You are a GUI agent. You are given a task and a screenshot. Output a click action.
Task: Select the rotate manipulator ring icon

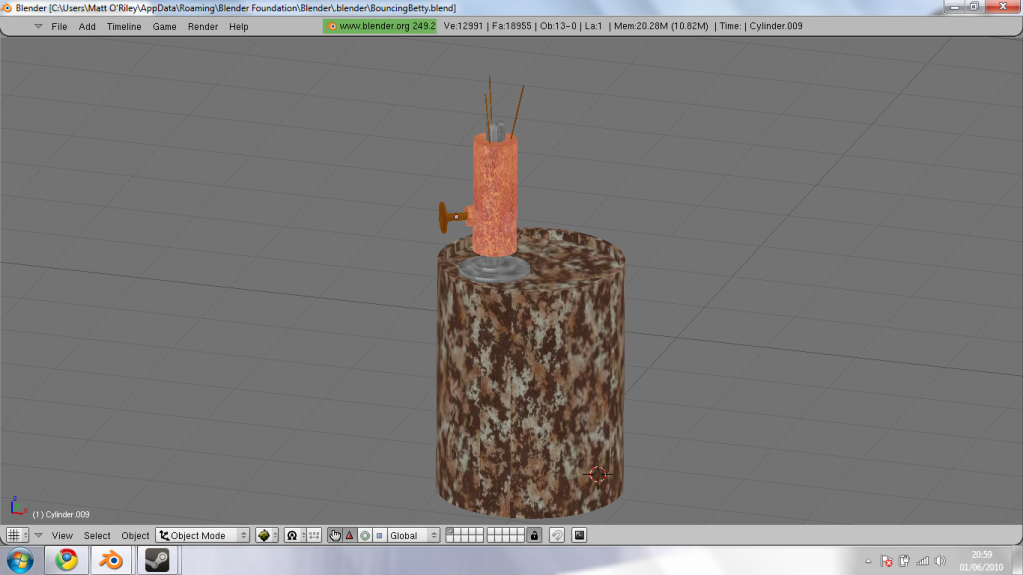pos(364,535)
